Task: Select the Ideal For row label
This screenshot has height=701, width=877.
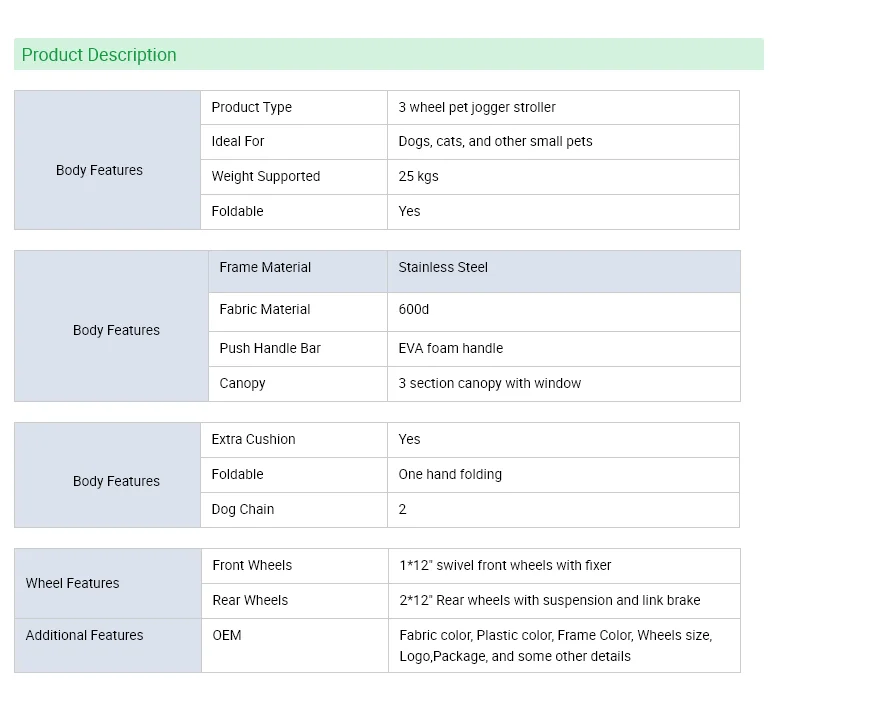Action: click(x=238, y=141)
